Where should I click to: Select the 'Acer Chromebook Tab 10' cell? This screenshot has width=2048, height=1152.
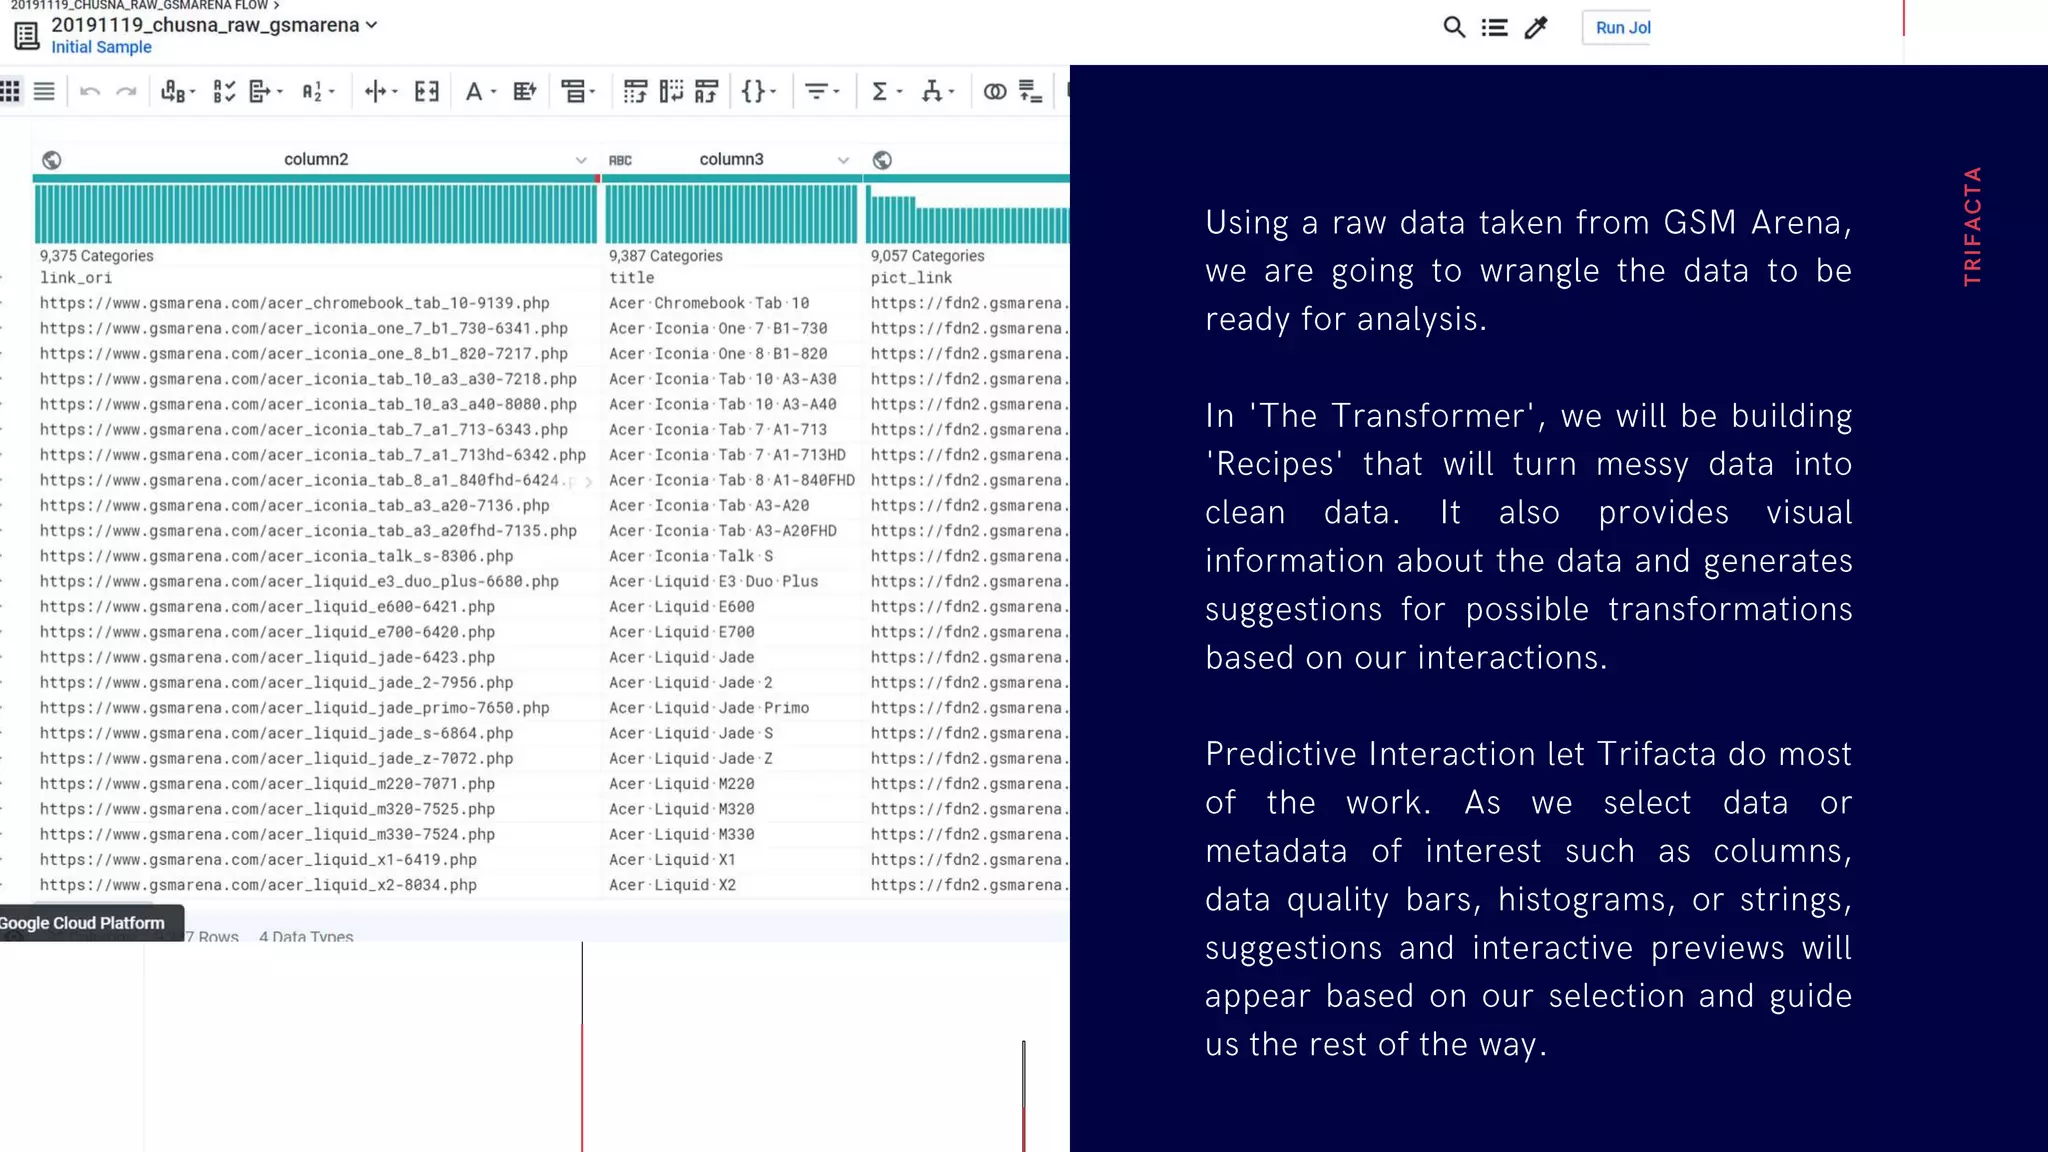[x=709, y=303]
